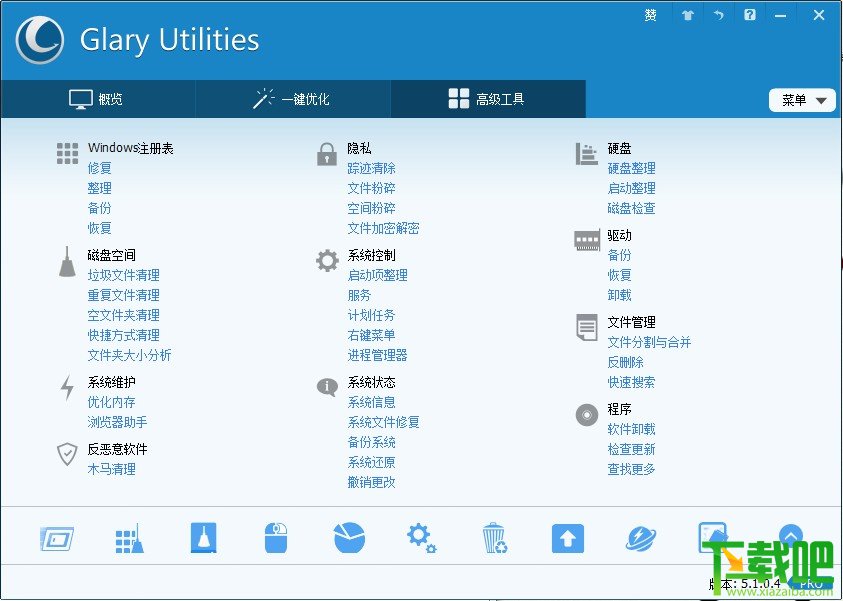Image resolution: width=843 pixels, height=601 pixels.
Task: Open the 垃圾文件清理 link
Action: point(122,275)
